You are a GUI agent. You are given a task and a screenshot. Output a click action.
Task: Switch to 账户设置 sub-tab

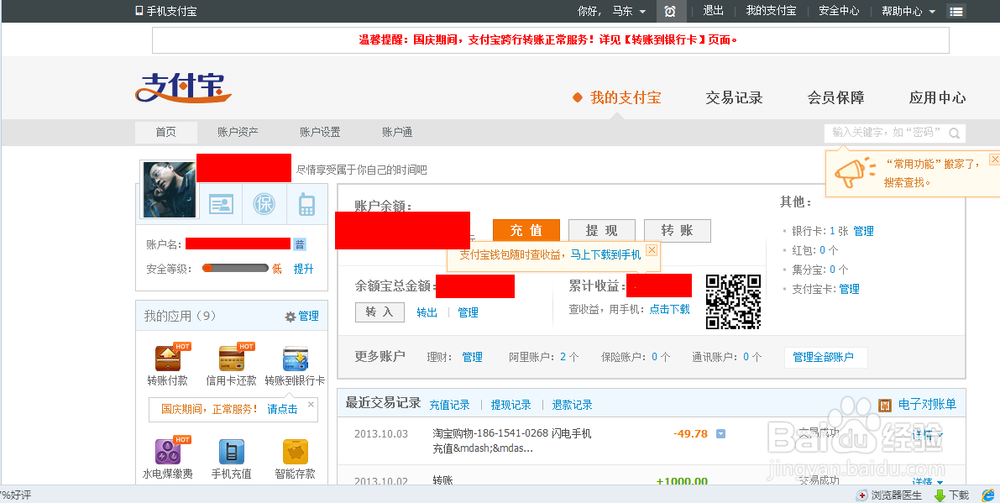[320, 133]
